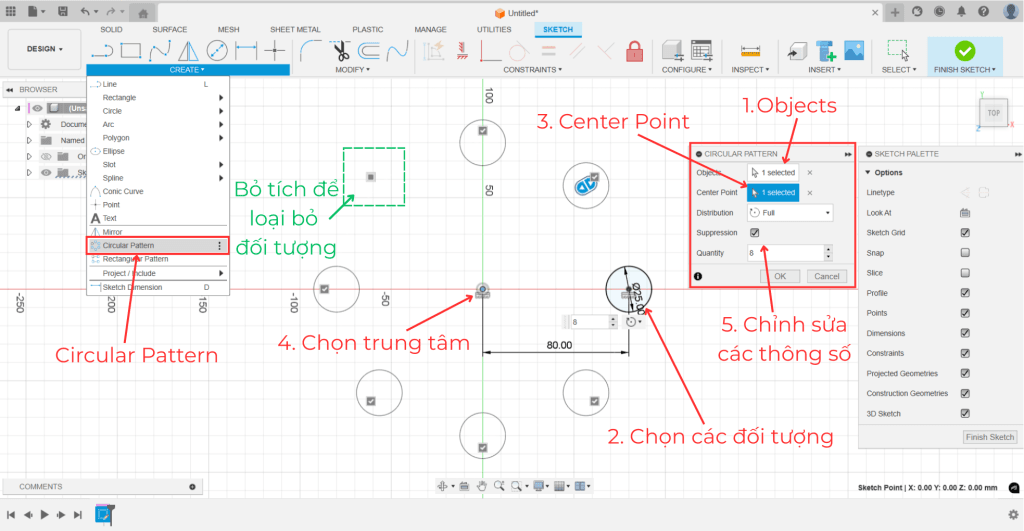Click the Trim scissors icon
This screenshot has width=1024, height=531.
coord(341,50)
